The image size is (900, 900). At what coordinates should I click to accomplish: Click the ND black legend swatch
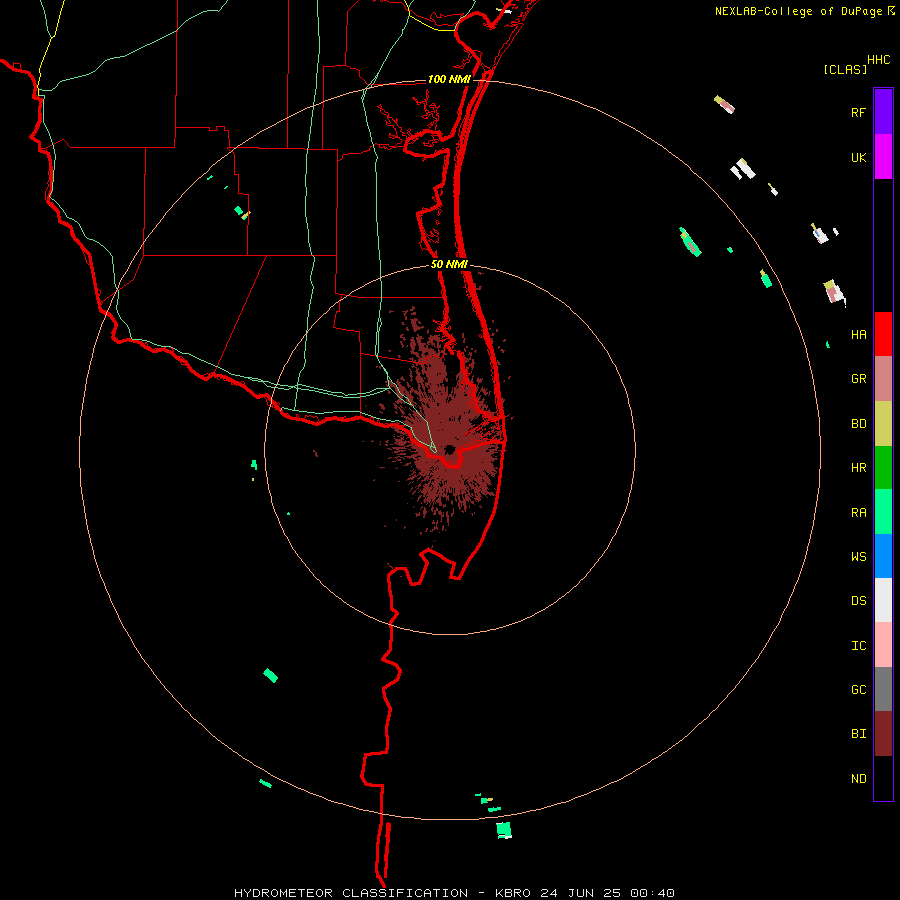pos(883,778)
